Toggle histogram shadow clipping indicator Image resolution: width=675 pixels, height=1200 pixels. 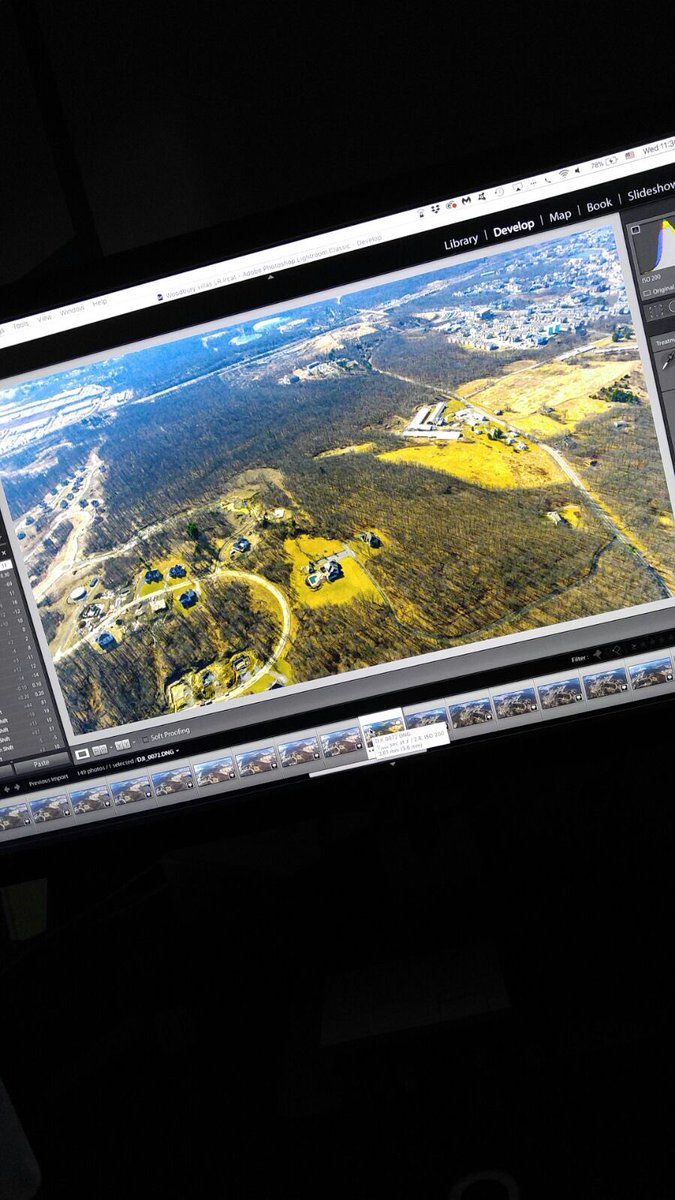pos(636,232)
